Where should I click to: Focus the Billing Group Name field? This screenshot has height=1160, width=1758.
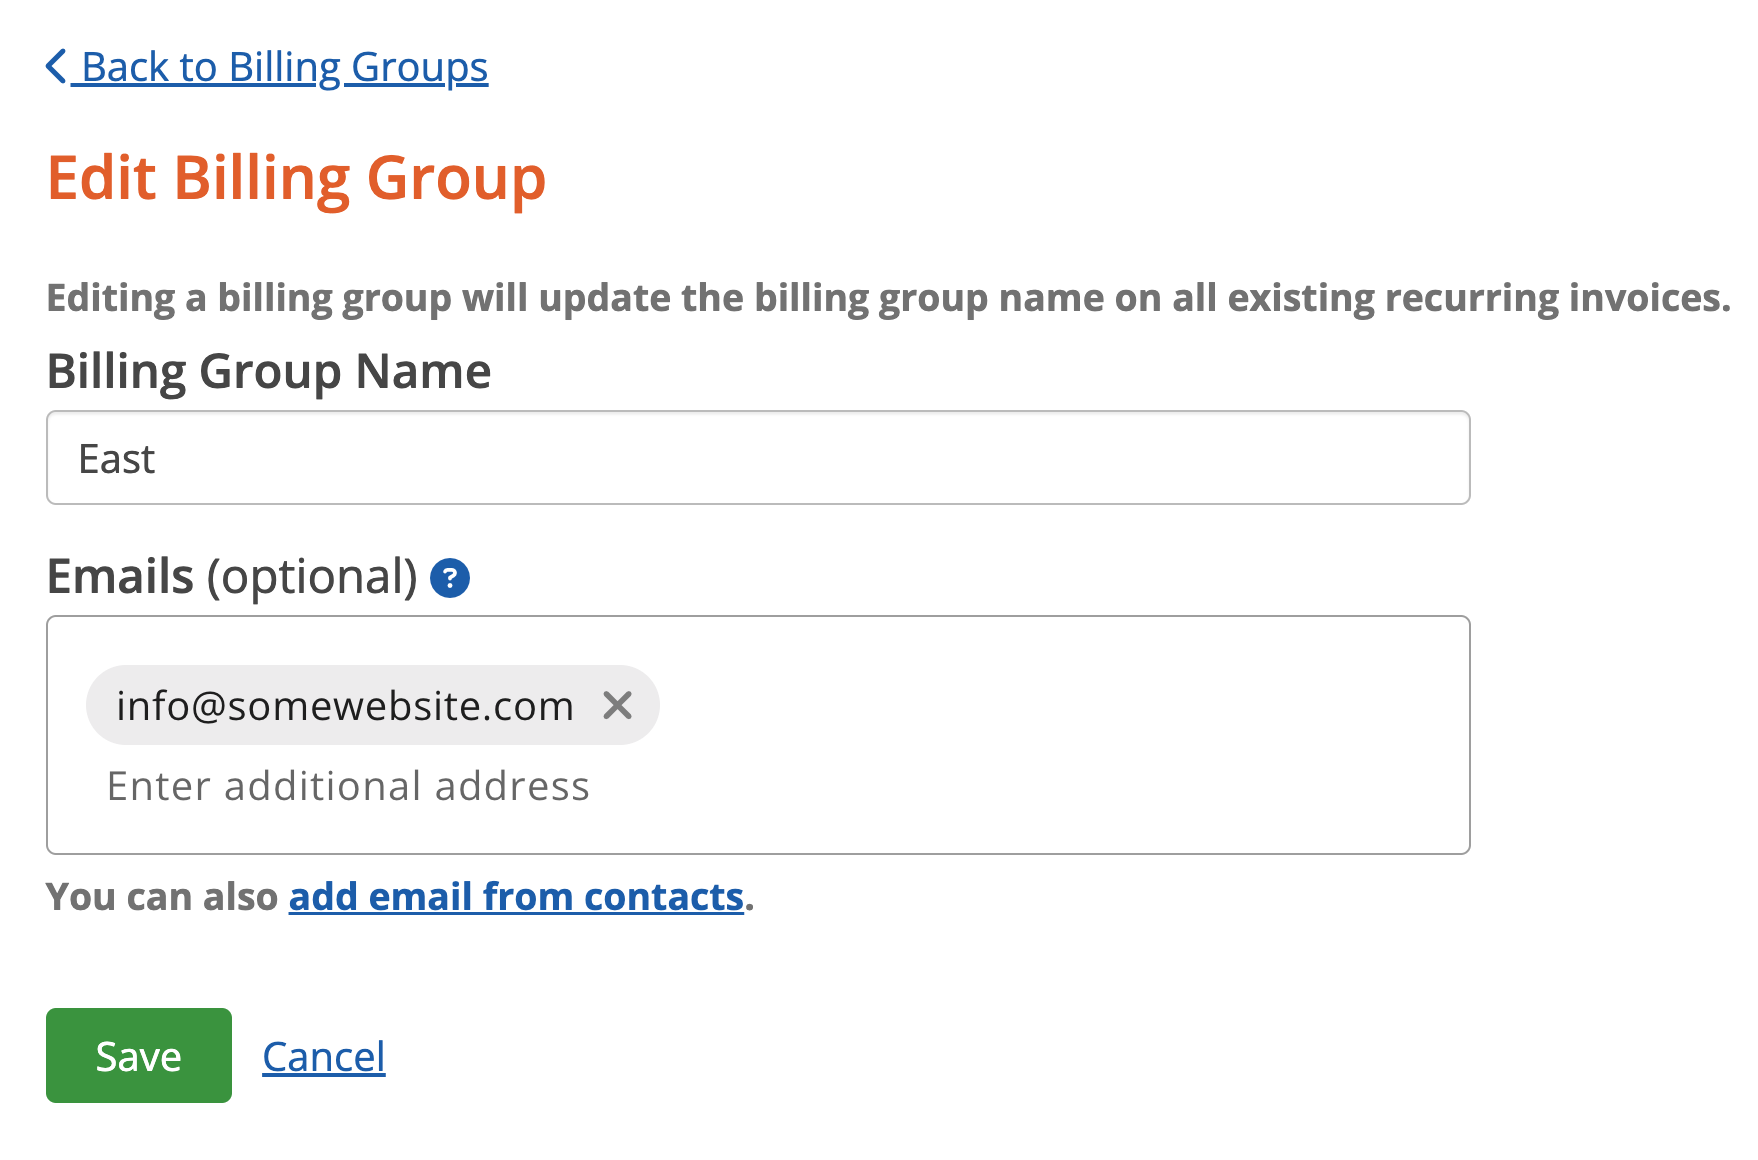[x=758, y=458]
